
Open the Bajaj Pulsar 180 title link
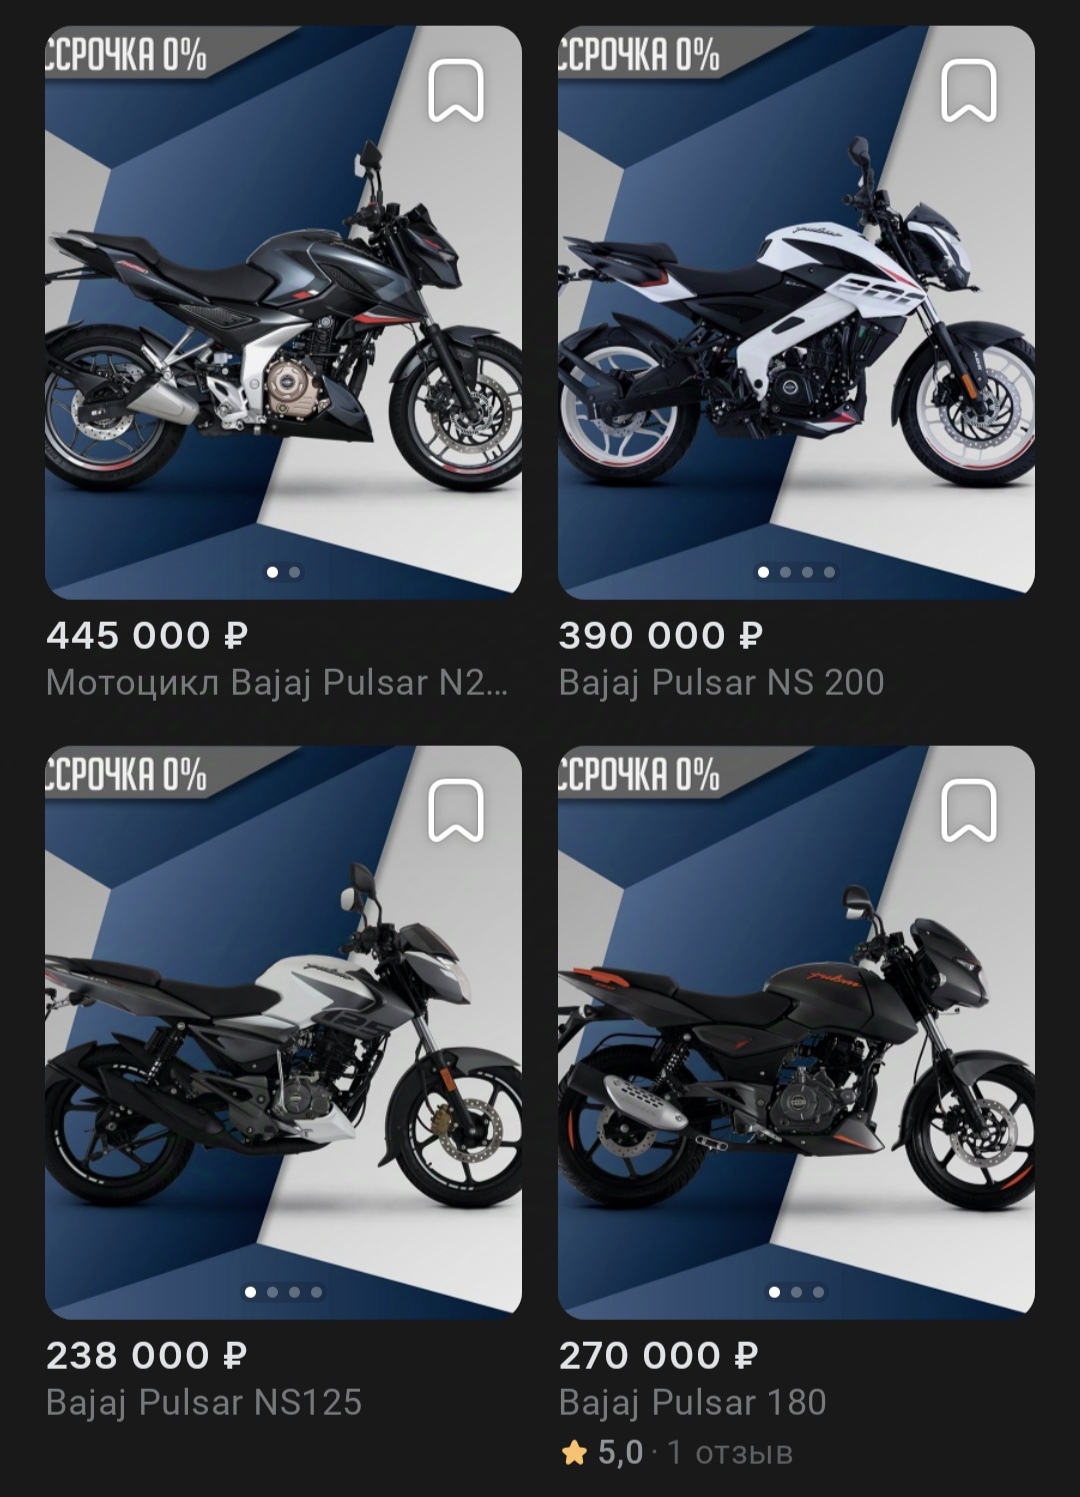pos(692,1403)
